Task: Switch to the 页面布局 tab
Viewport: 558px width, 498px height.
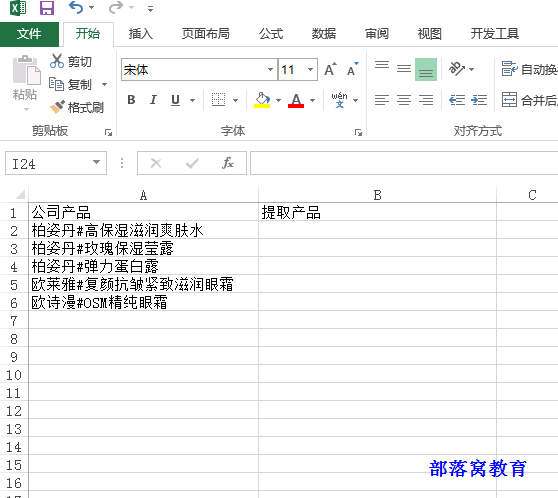Action: point(206,34)
